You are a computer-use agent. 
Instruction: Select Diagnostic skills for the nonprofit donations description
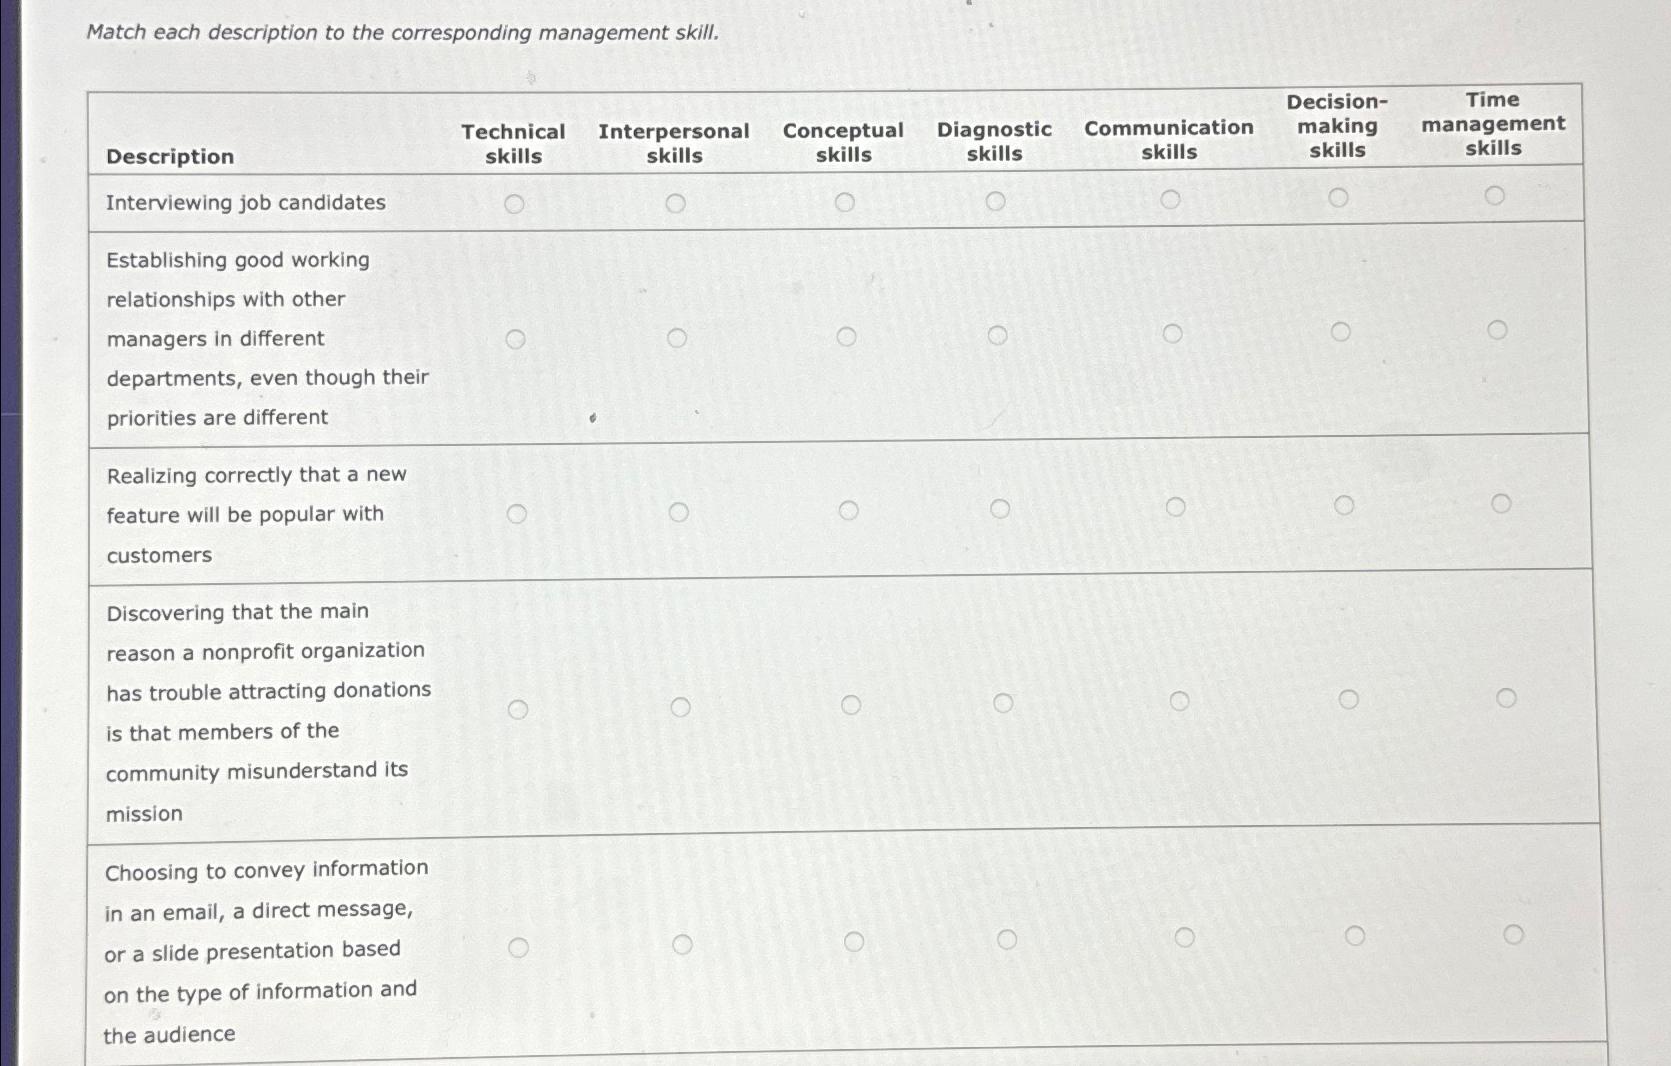(x=1004, y=702)
